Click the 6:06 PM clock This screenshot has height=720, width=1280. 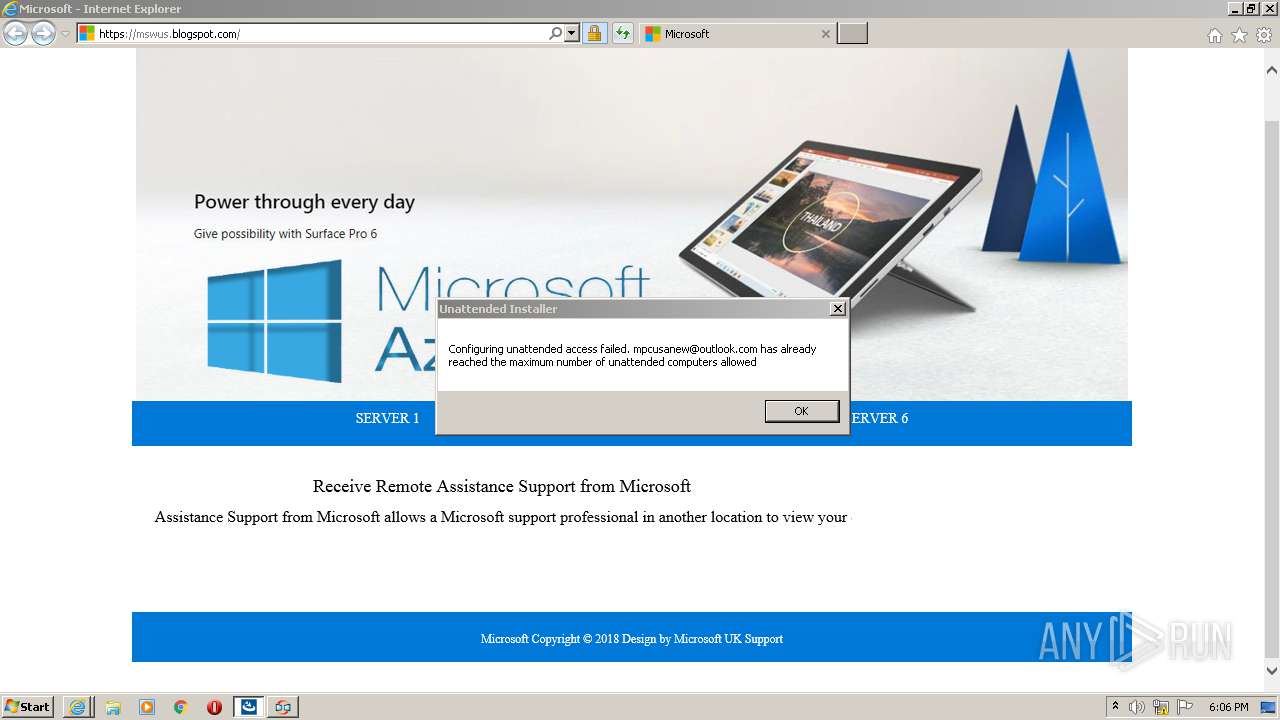[x=1228, y=707]
